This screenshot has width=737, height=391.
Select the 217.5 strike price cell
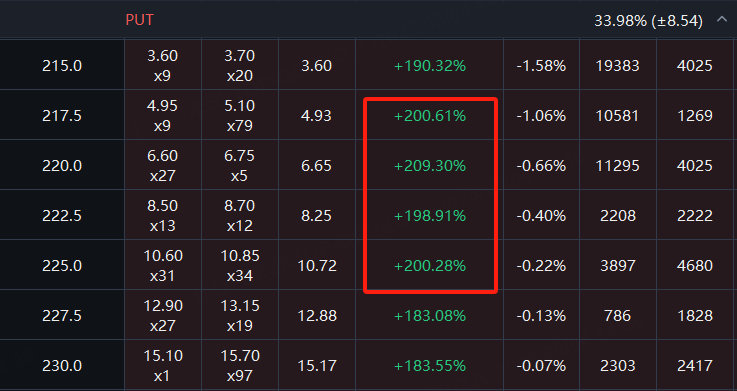pos(62,116)
